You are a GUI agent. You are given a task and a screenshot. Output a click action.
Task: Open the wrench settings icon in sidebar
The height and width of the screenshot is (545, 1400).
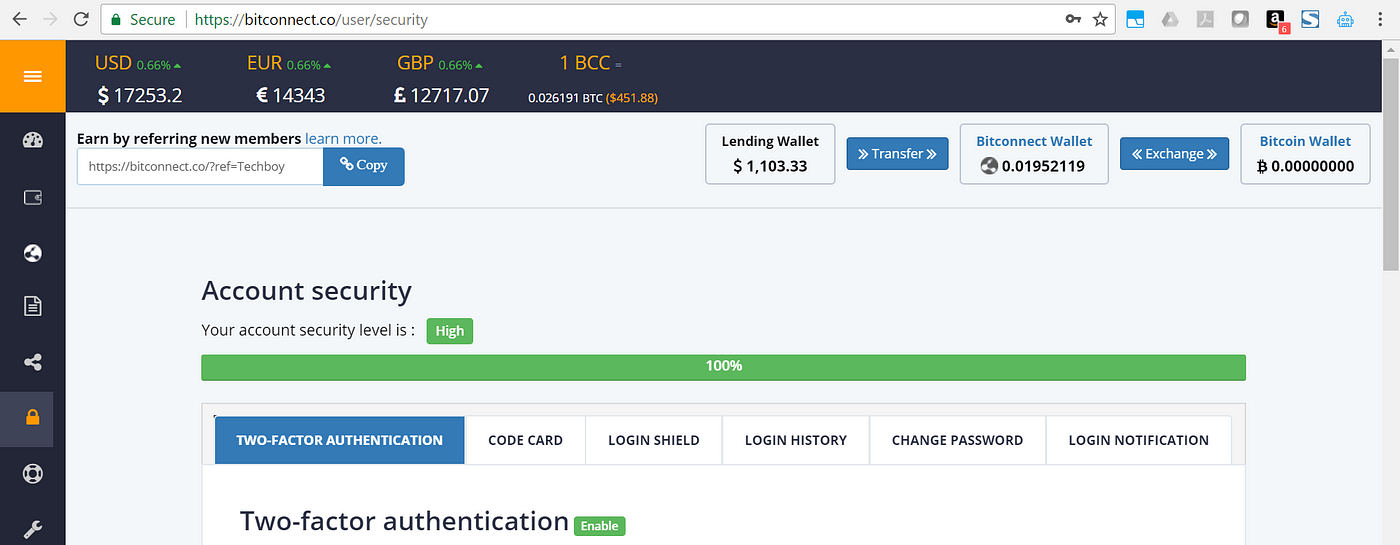click(x=32, y=529)
